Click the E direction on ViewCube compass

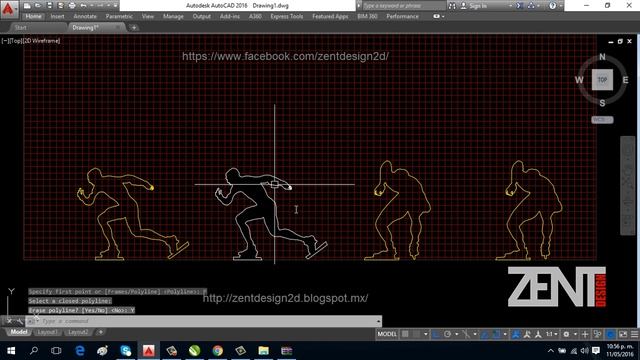[x=625, y=80]
